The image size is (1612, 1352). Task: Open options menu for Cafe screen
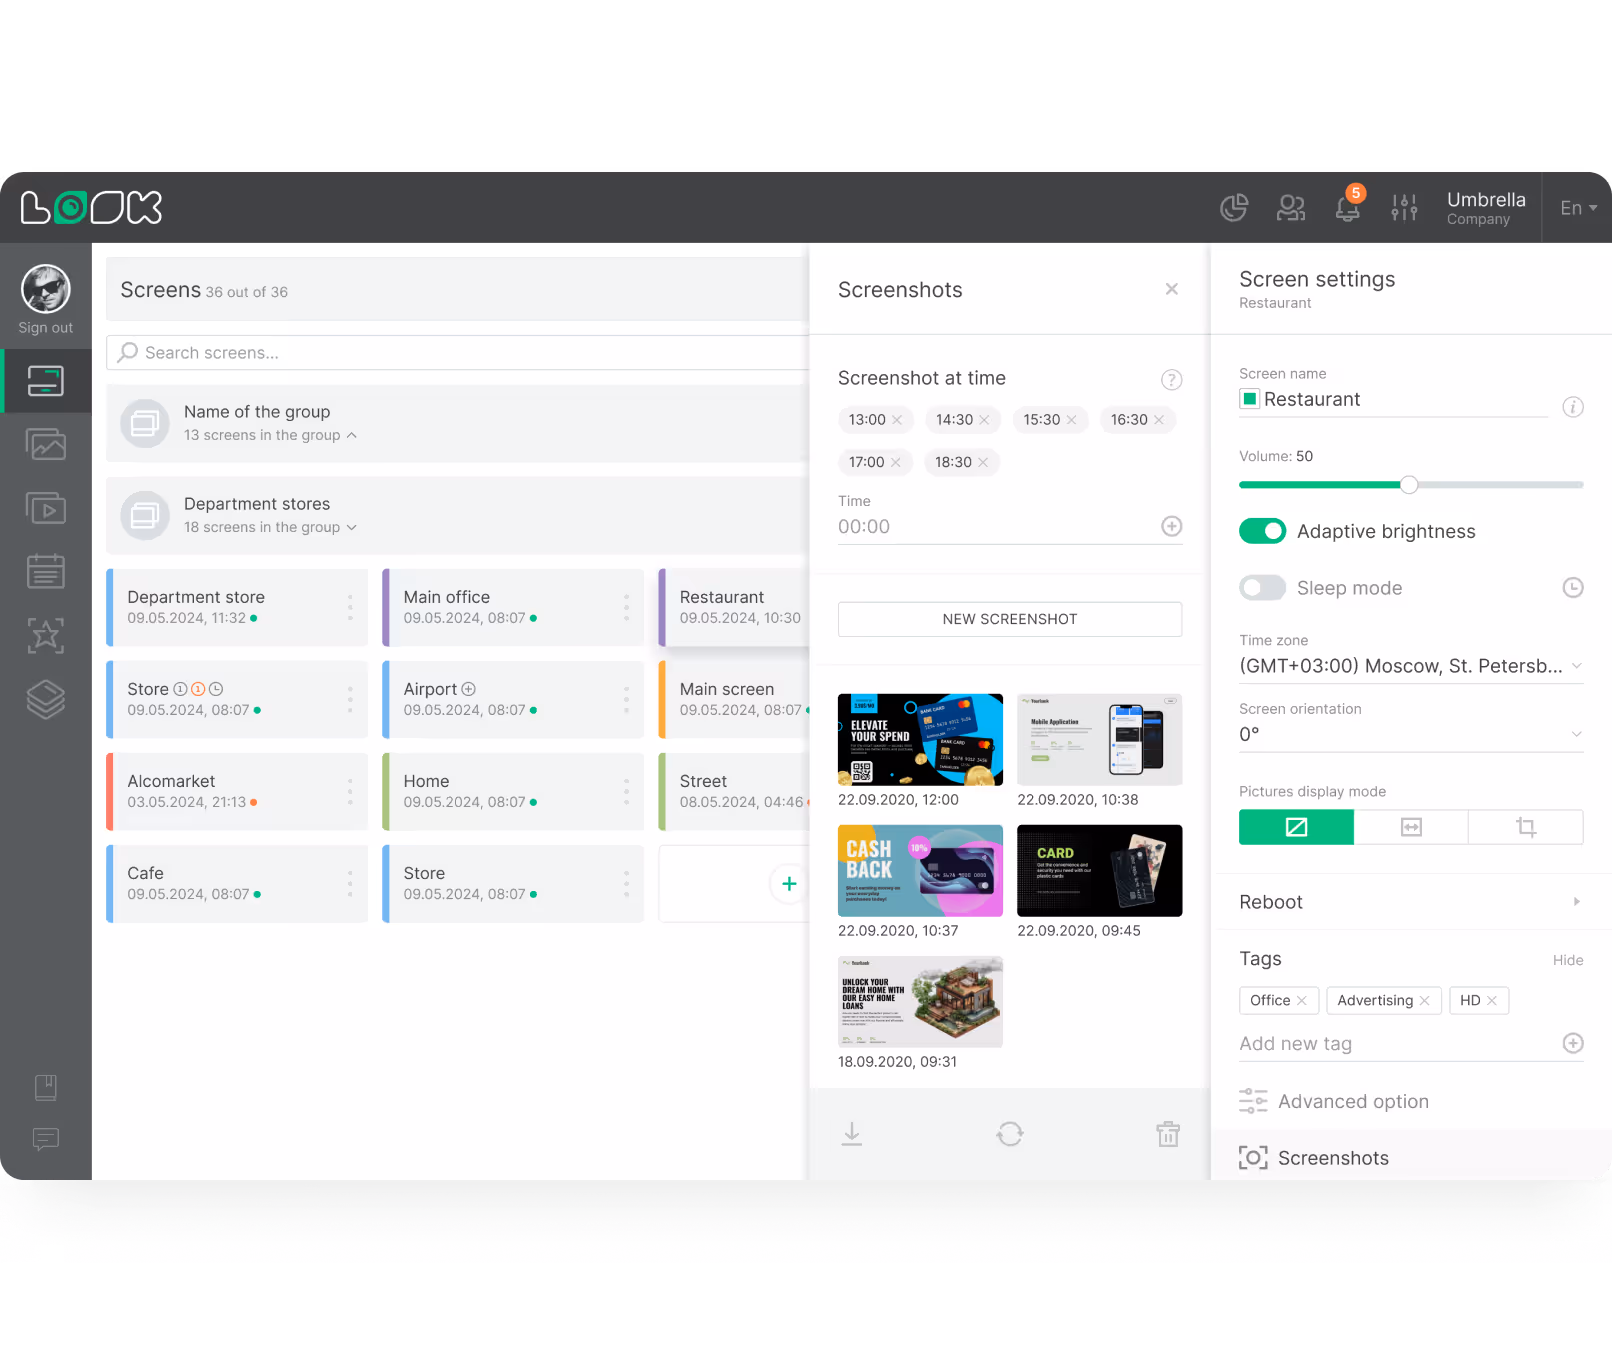tap(350, 883)
